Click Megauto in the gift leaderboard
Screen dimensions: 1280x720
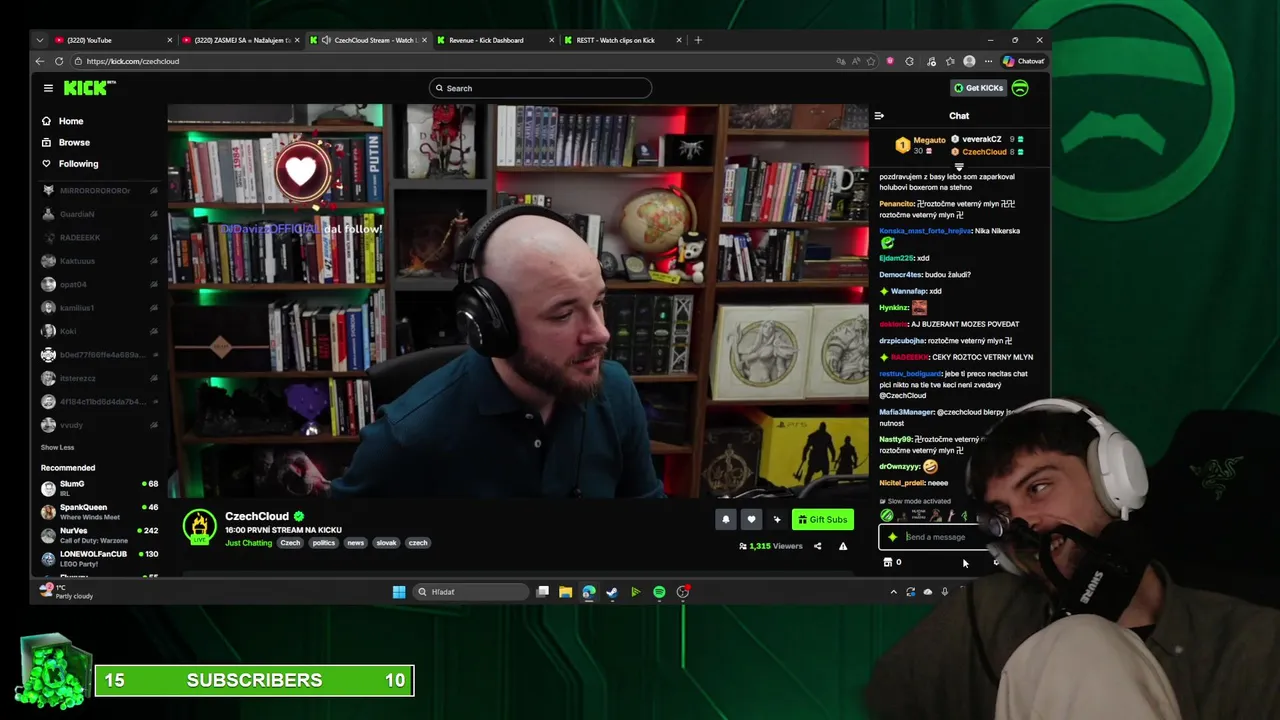(929, 141)
